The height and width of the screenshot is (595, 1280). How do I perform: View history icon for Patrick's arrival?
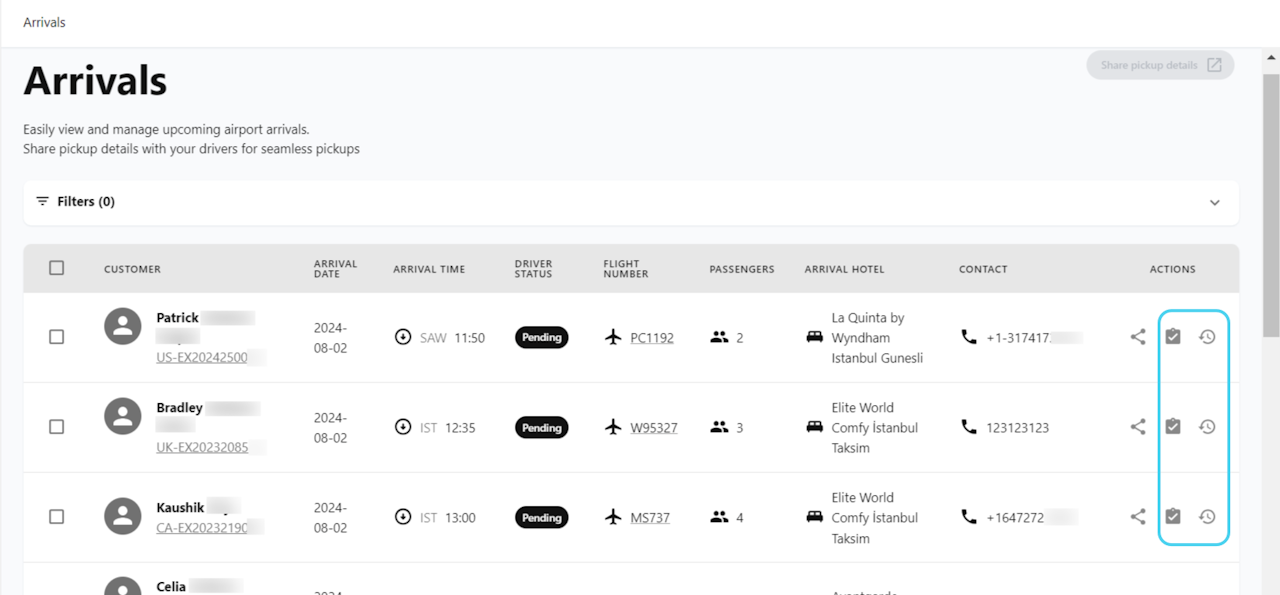(1207, 337)
